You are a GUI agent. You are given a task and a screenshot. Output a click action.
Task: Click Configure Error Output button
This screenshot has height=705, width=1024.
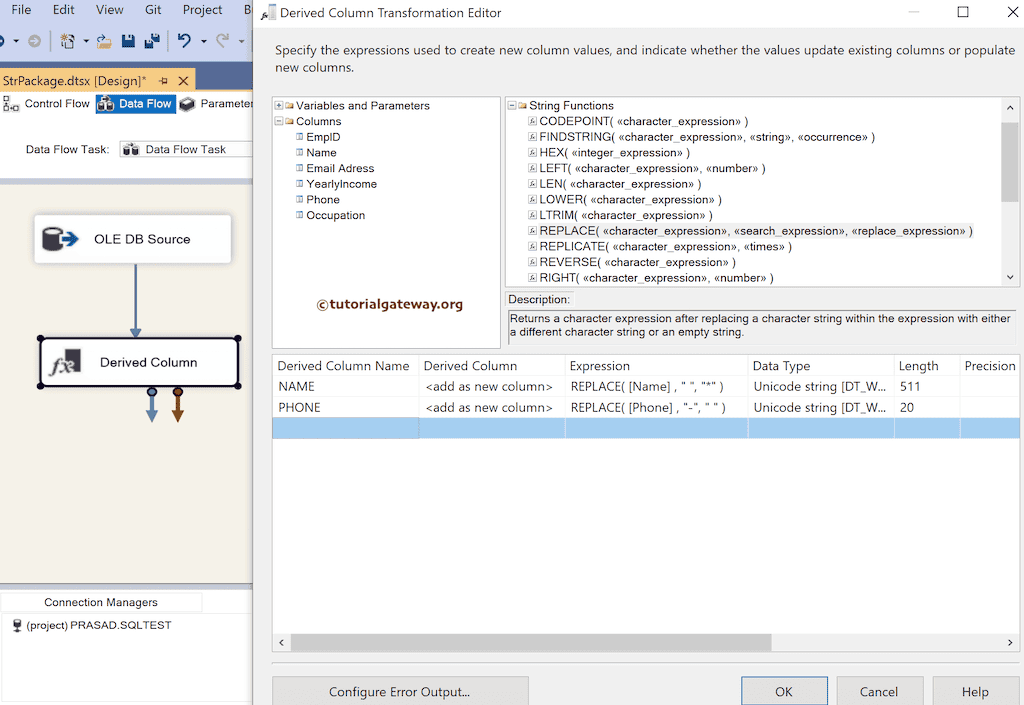click(400, 691)
